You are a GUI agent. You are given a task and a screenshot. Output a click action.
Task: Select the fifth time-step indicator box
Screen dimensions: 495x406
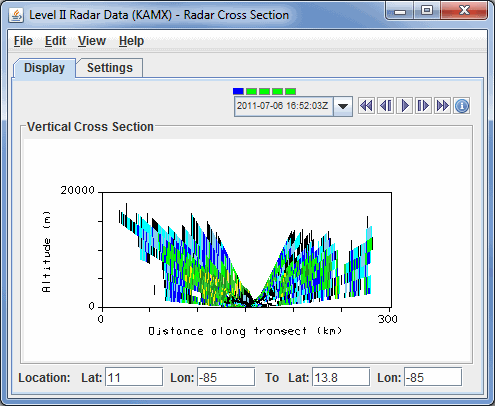[x=290, y=91]
